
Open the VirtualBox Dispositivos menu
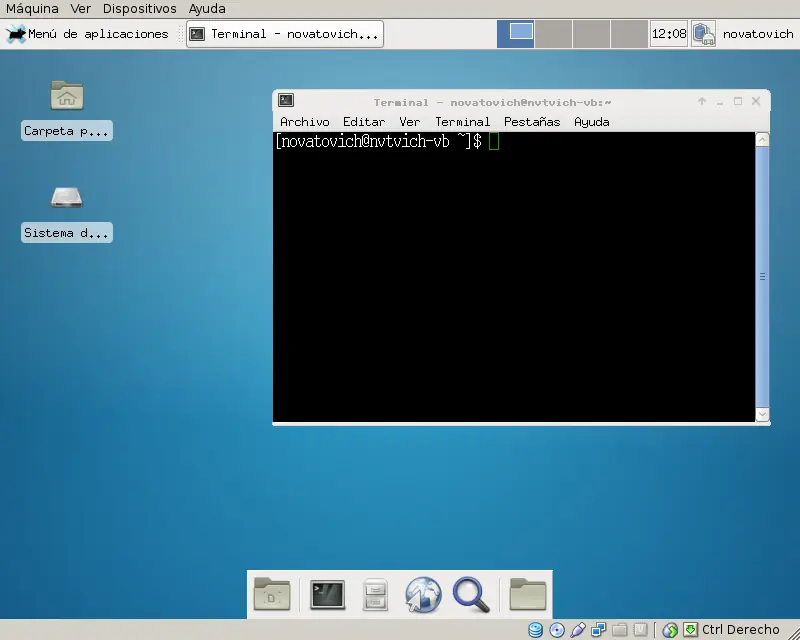coord(140,9)
